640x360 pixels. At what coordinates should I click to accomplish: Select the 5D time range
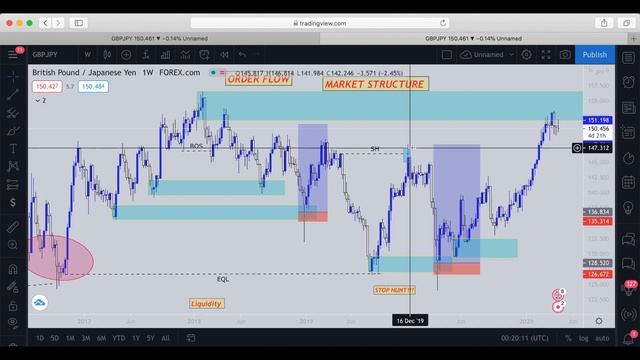click(55, 338)
